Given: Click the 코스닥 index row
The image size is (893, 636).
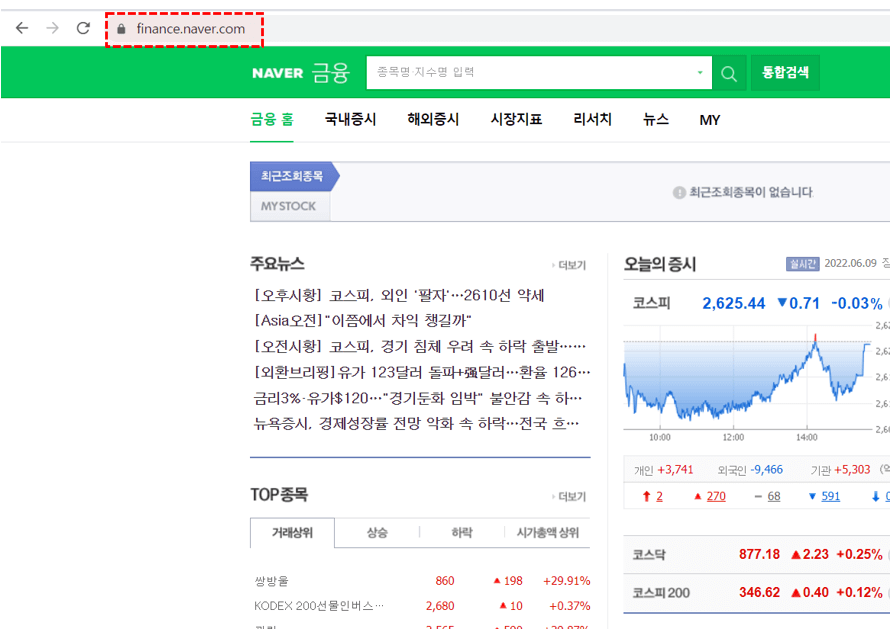Looking at the screenshot, I should (x=757, y=554).
